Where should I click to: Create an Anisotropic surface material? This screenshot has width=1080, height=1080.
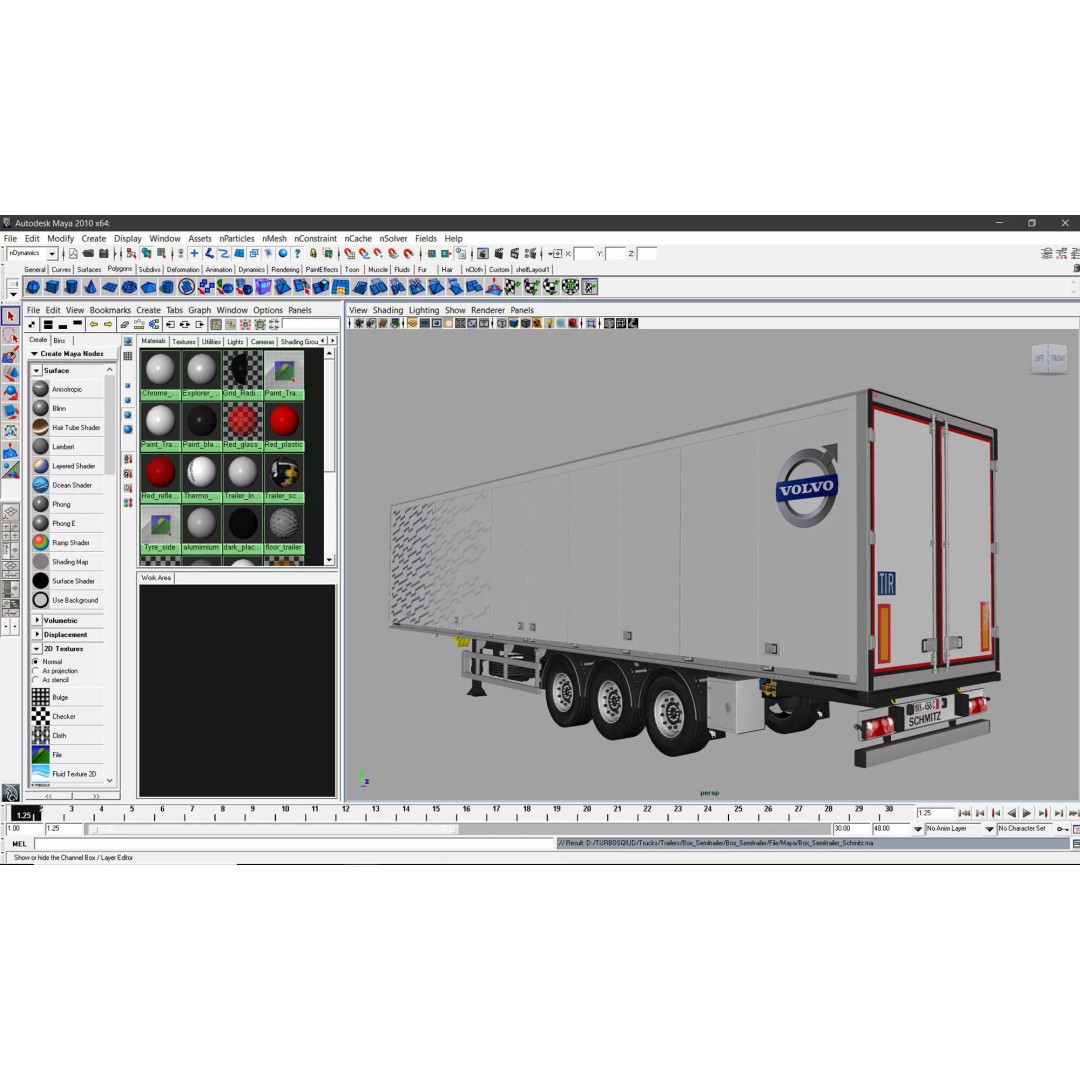pos(67,389)
